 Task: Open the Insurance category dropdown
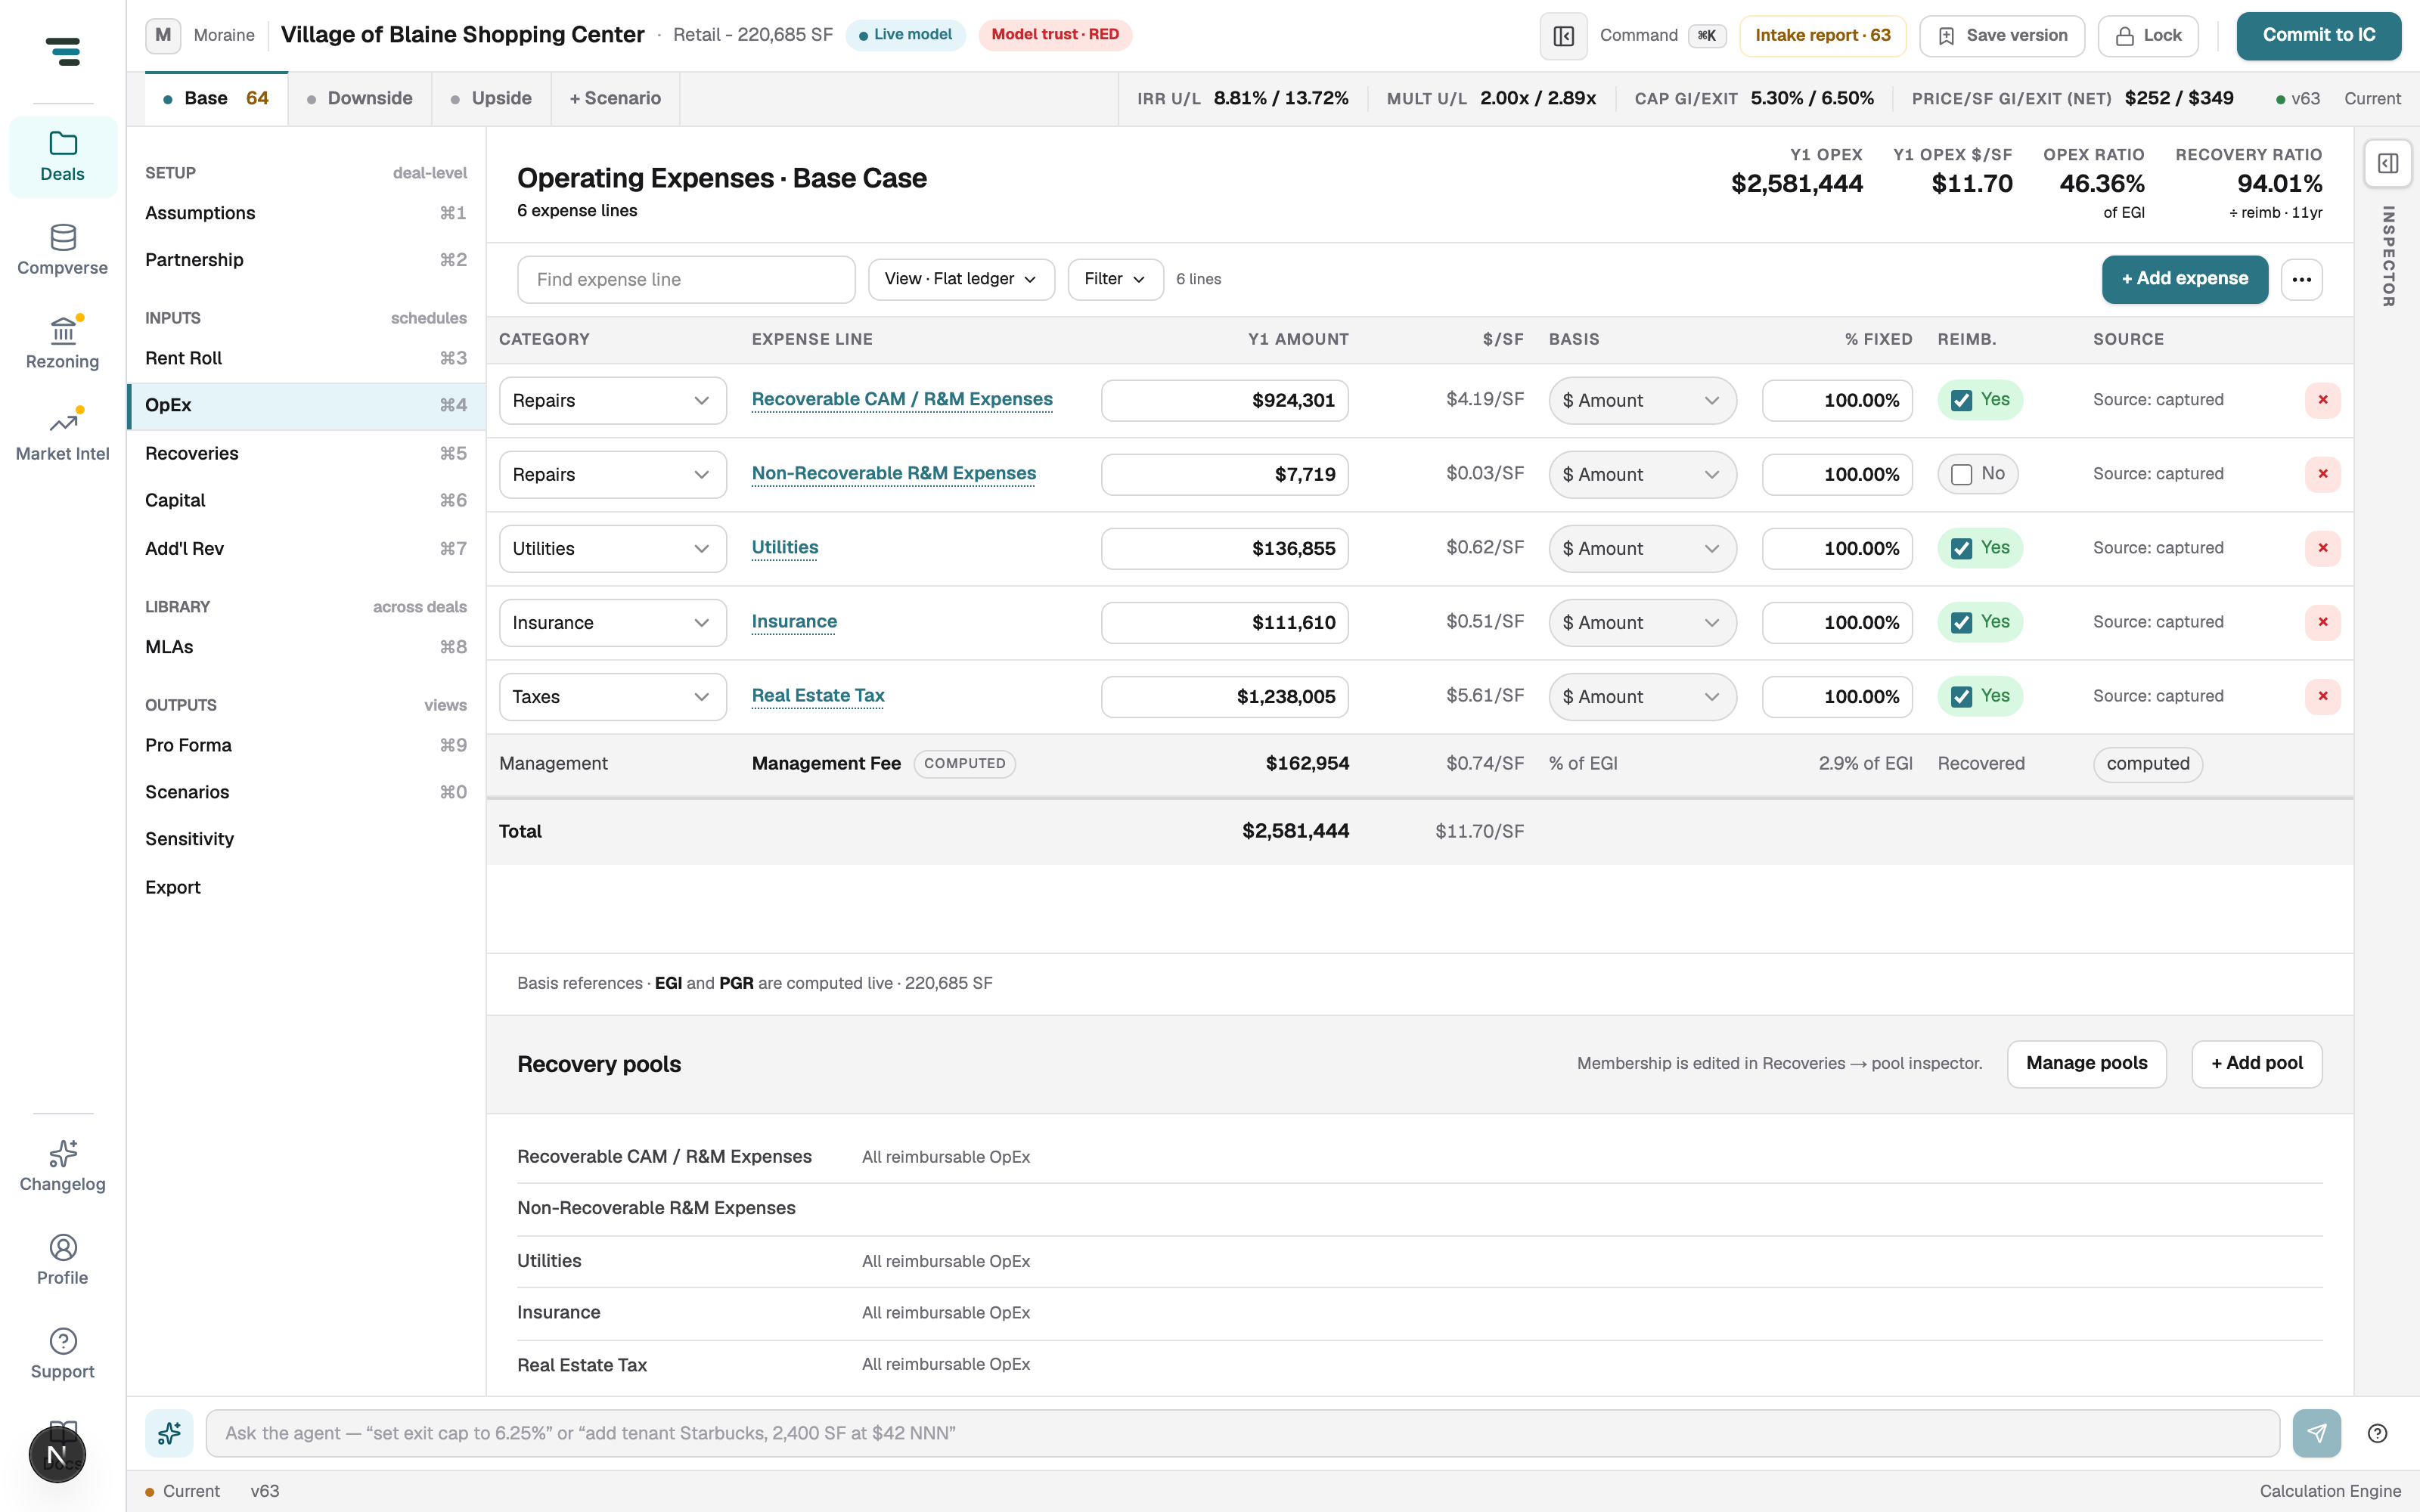(x=612, y=622)
